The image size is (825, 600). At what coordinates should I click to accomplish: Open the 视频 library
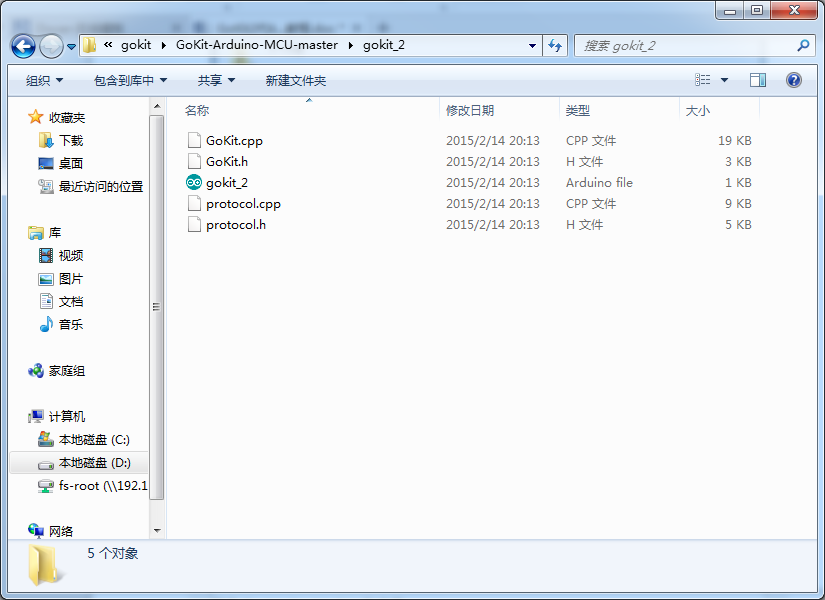pyautogui.click(x=61, y=256)
